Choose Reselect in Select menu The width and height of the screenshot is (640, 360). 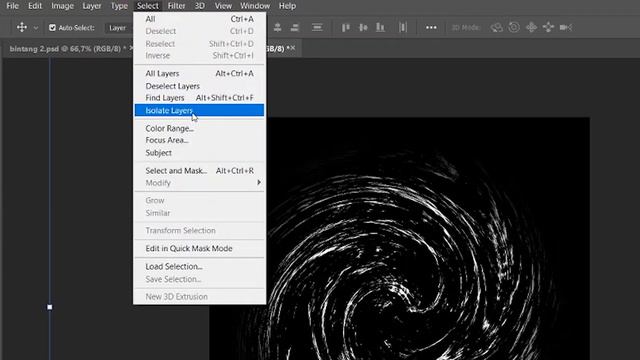pyautogui.click(x=199, y=44)
